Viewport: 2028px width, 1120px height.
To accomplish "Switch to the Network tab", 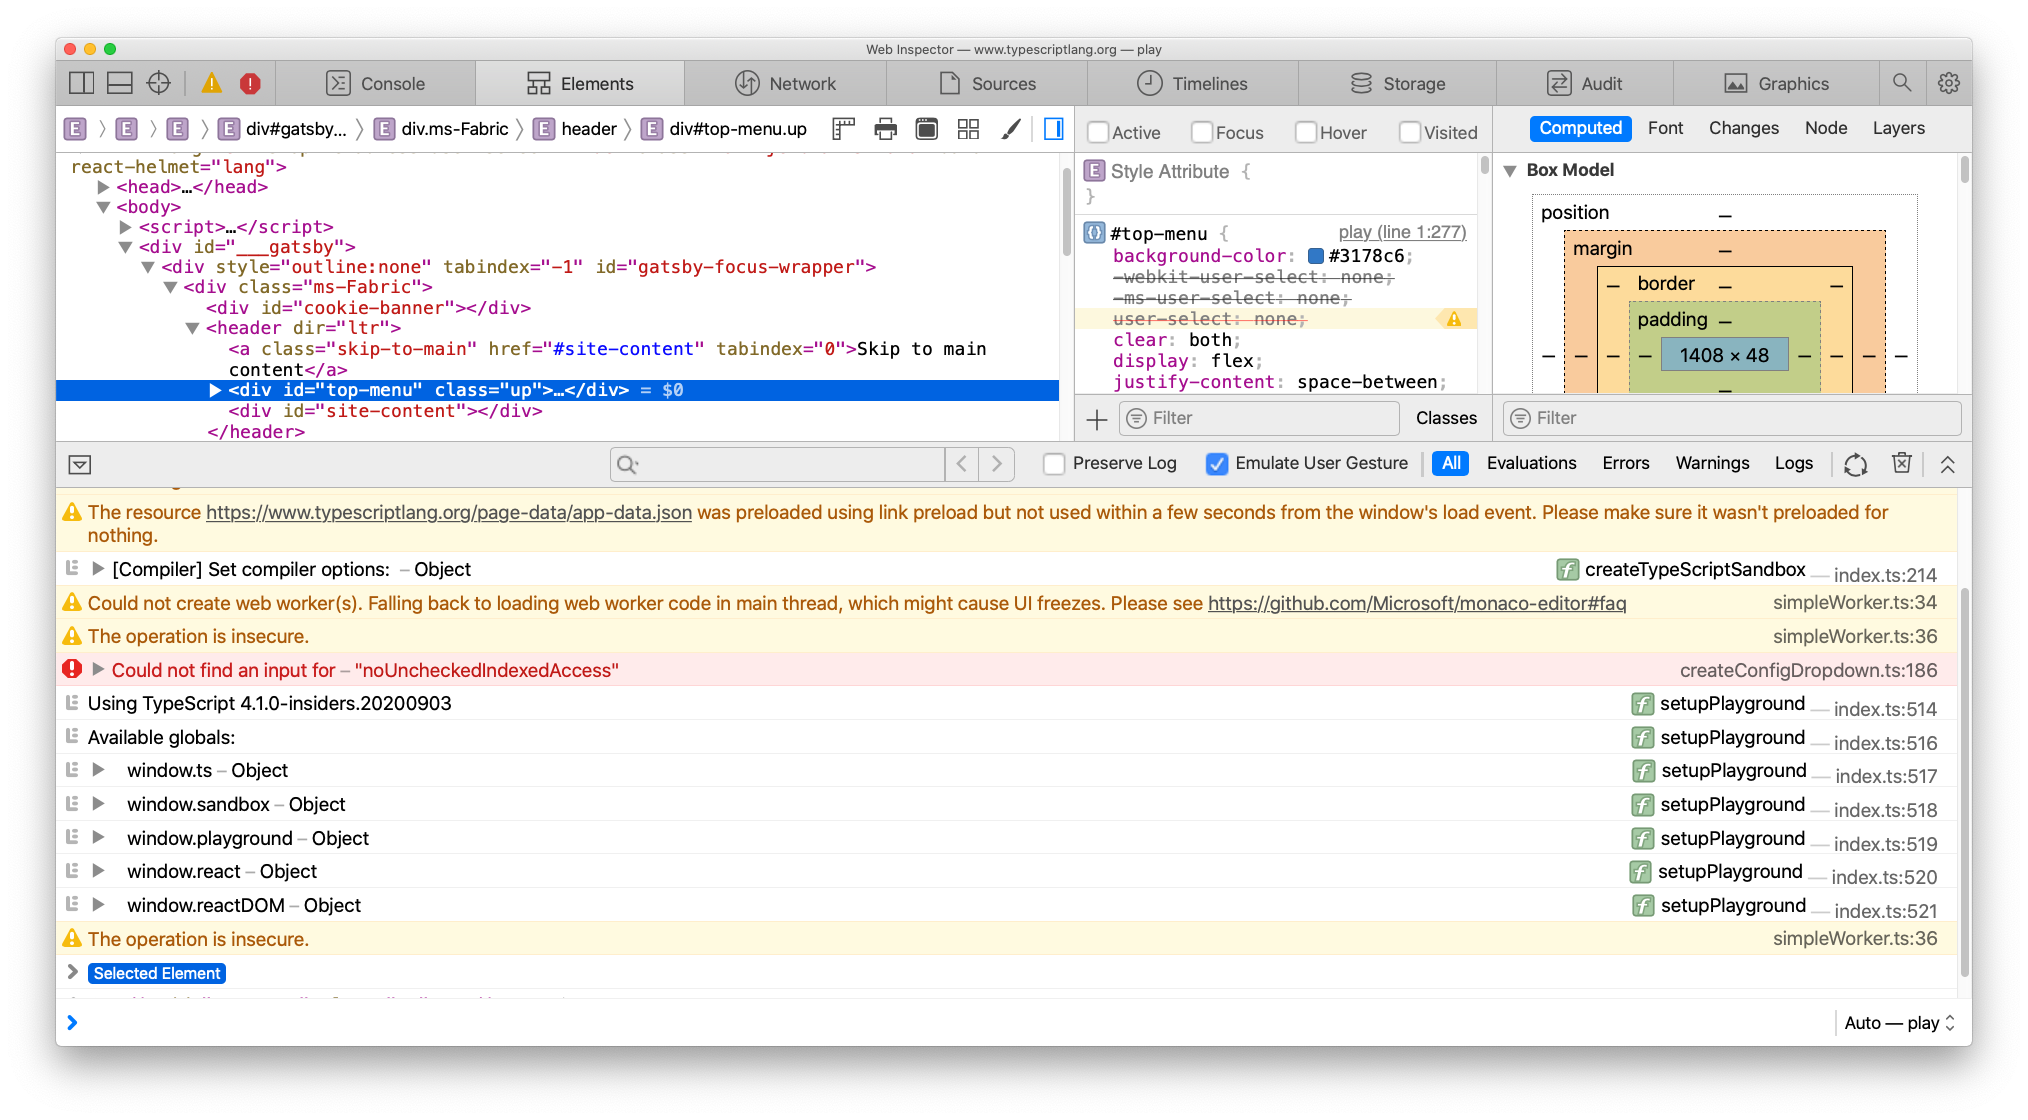I will point(786,83).
